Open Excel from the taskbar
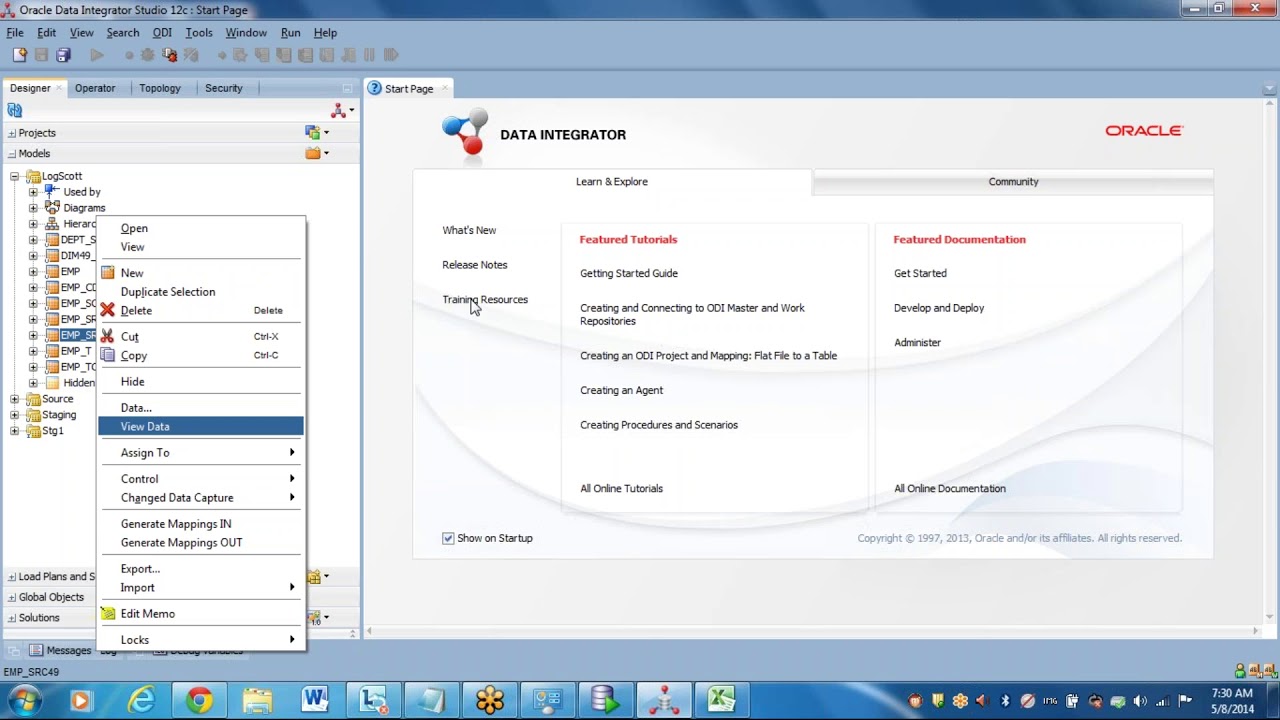The height and width of the screenshot is (720, 1280). click(722, 700)
